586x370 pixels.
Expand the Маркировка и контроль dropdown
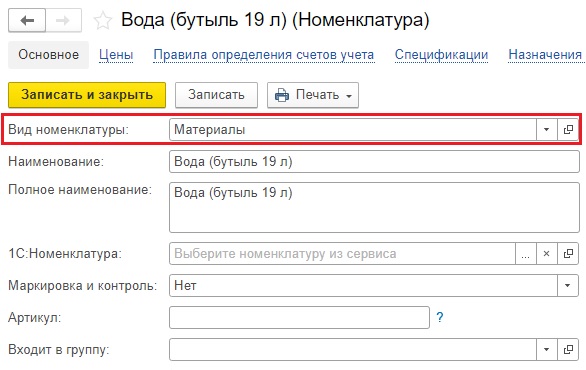click(568, 286)
